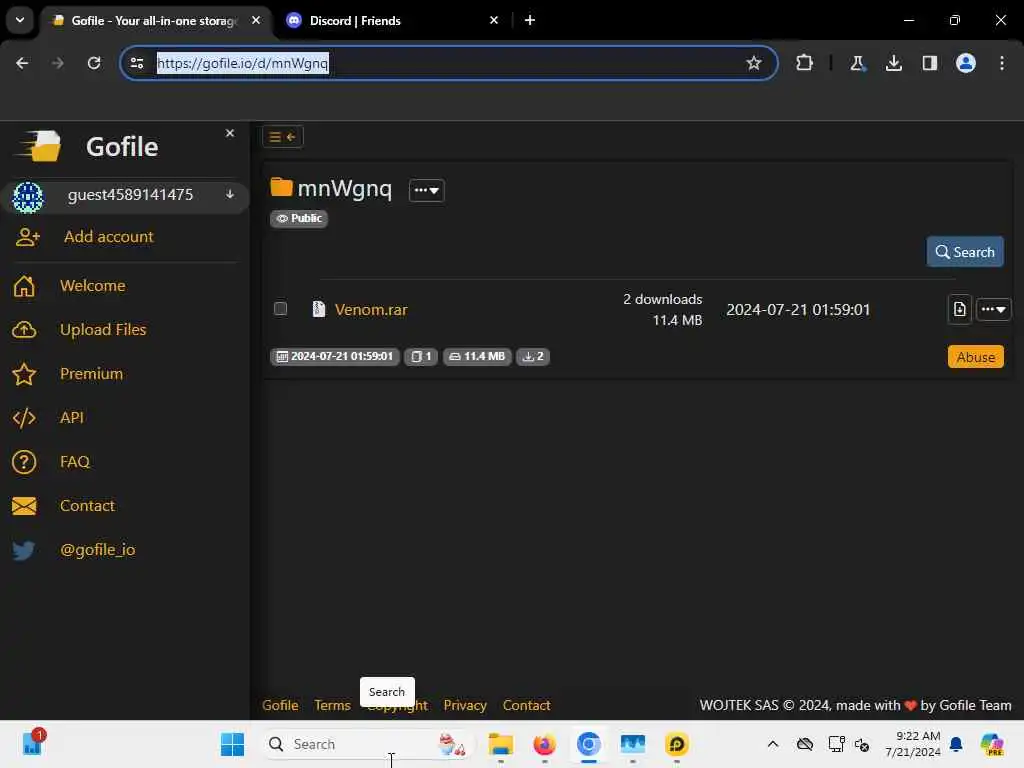This screenshot has height=768, width=1024.
Task: Open Upload Files page
Action: click(103, 330)
